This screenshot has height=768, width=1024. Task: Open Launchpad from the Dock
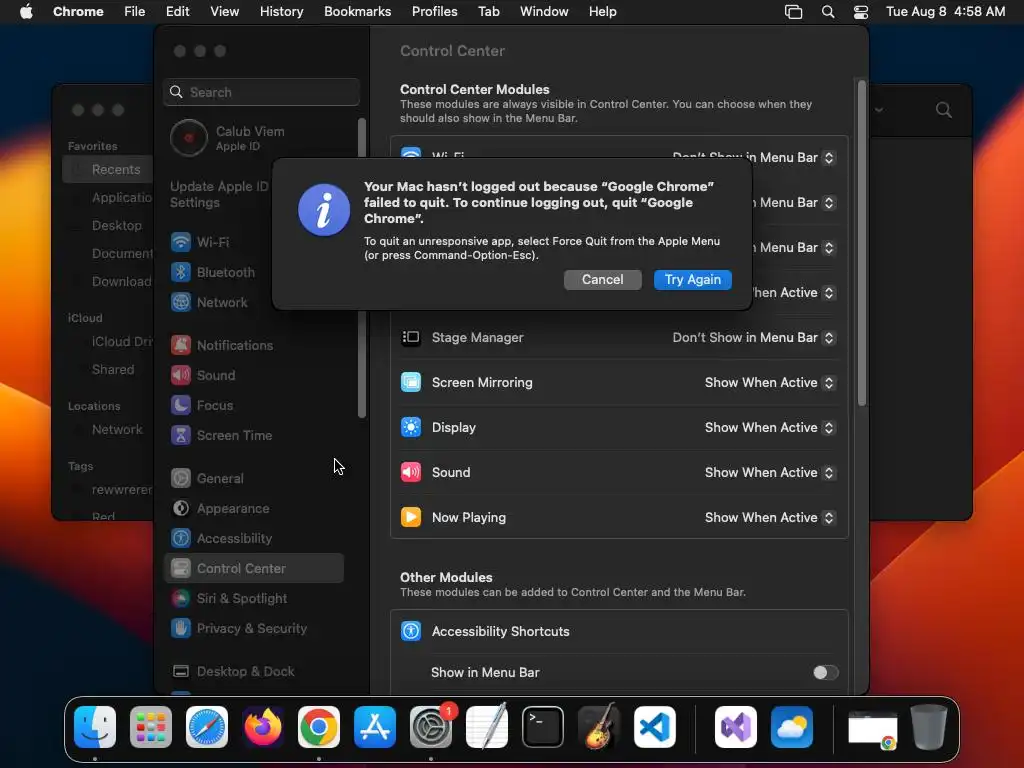pos(151,727)
